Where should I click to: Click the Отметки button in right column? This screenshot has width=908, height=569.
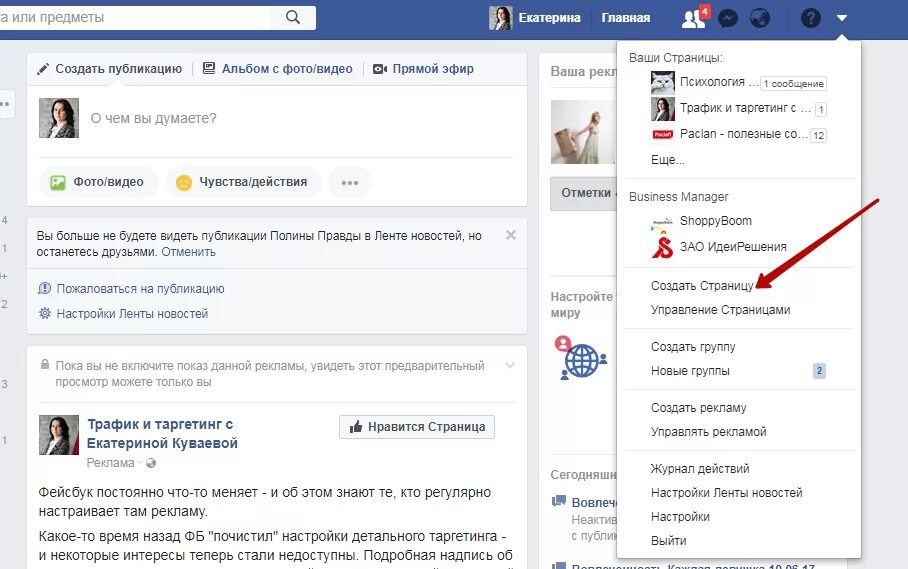tap(585, 193)
